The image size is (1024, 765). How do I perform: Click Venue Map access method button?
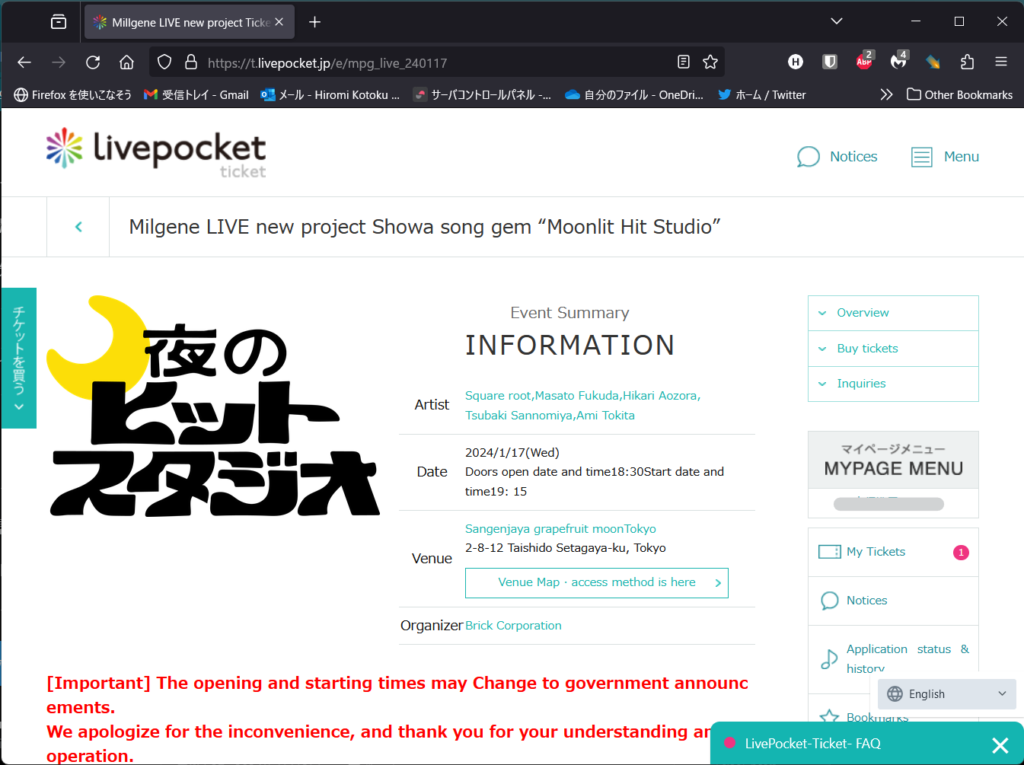click(596, 582)
